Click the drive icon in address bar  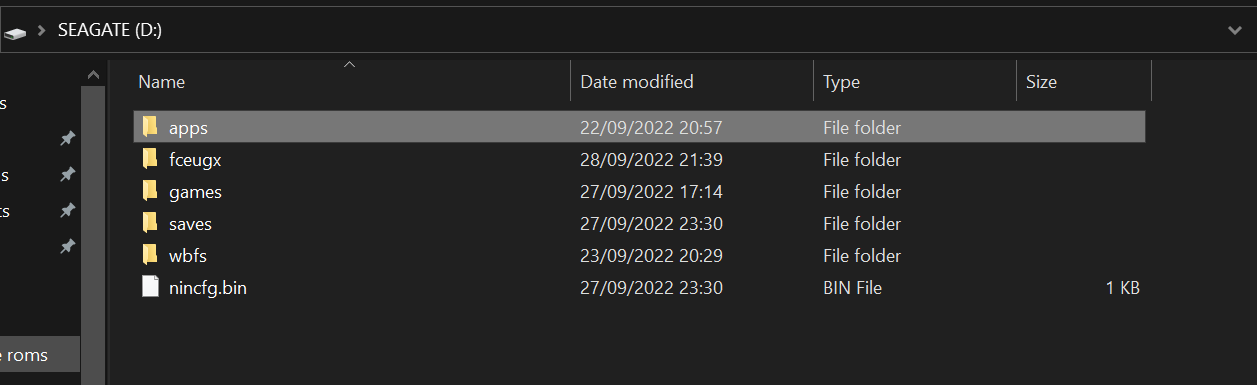[14, 31]
